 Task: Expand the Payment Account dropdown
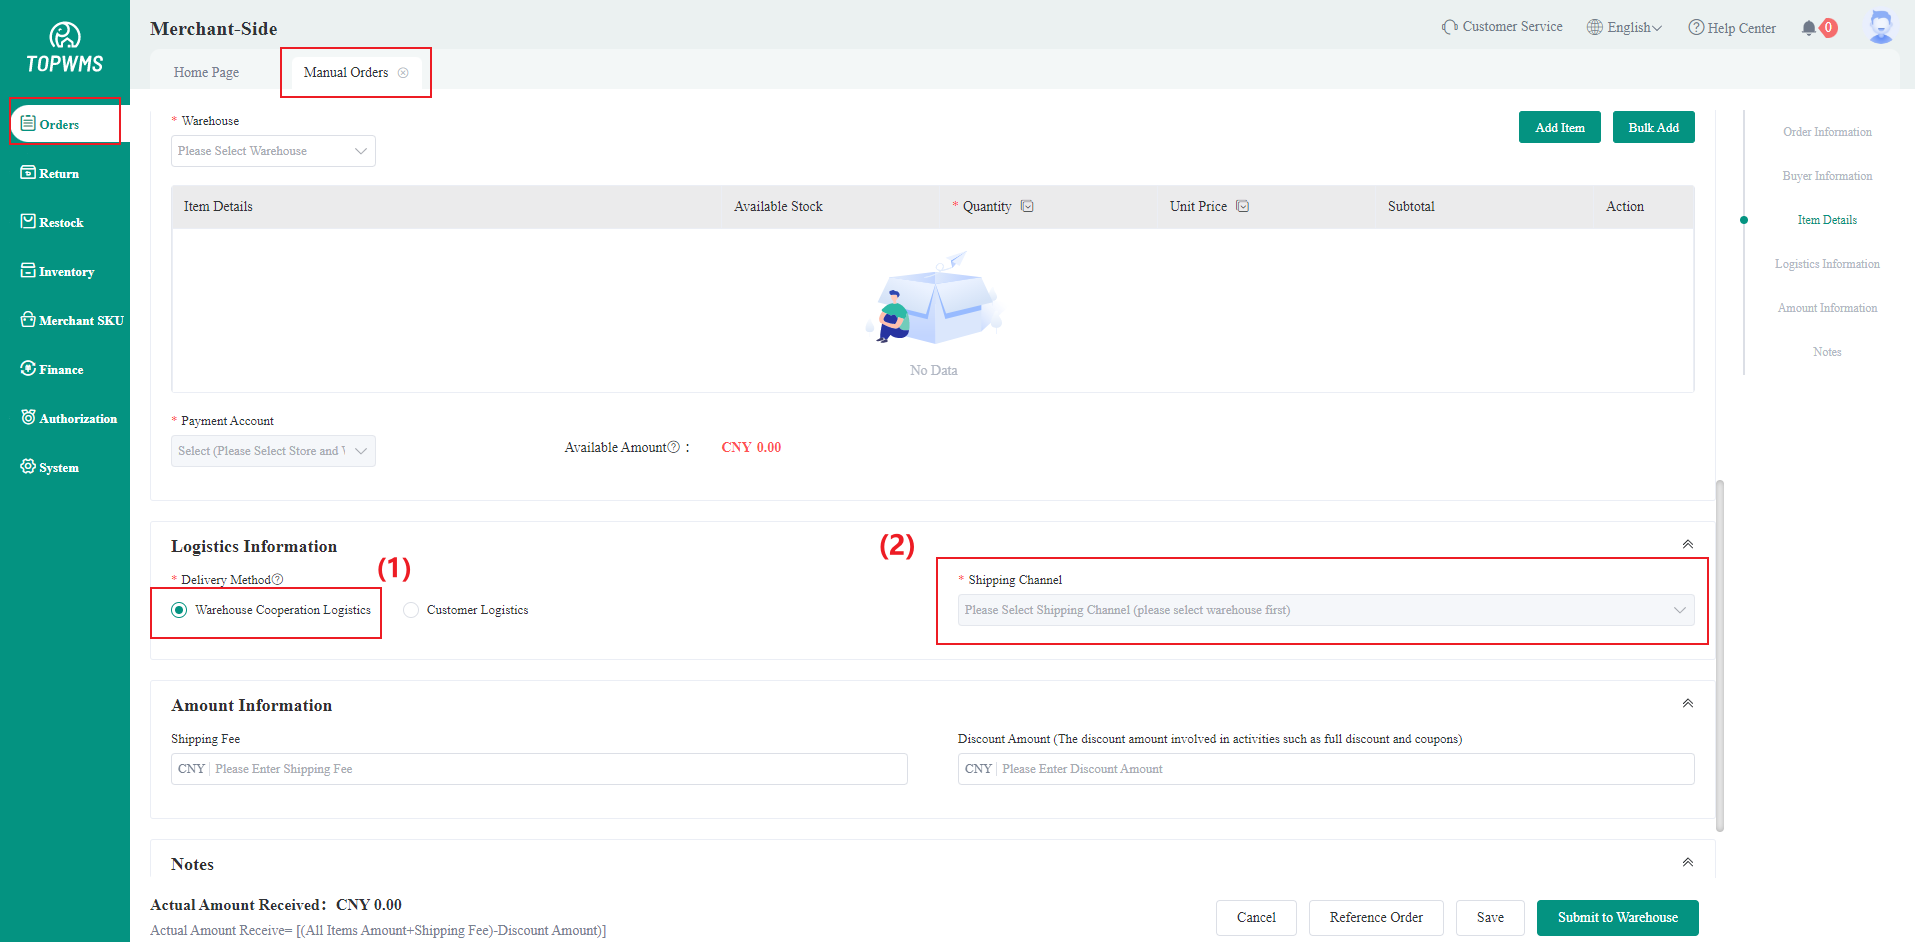tap(273, 451)
